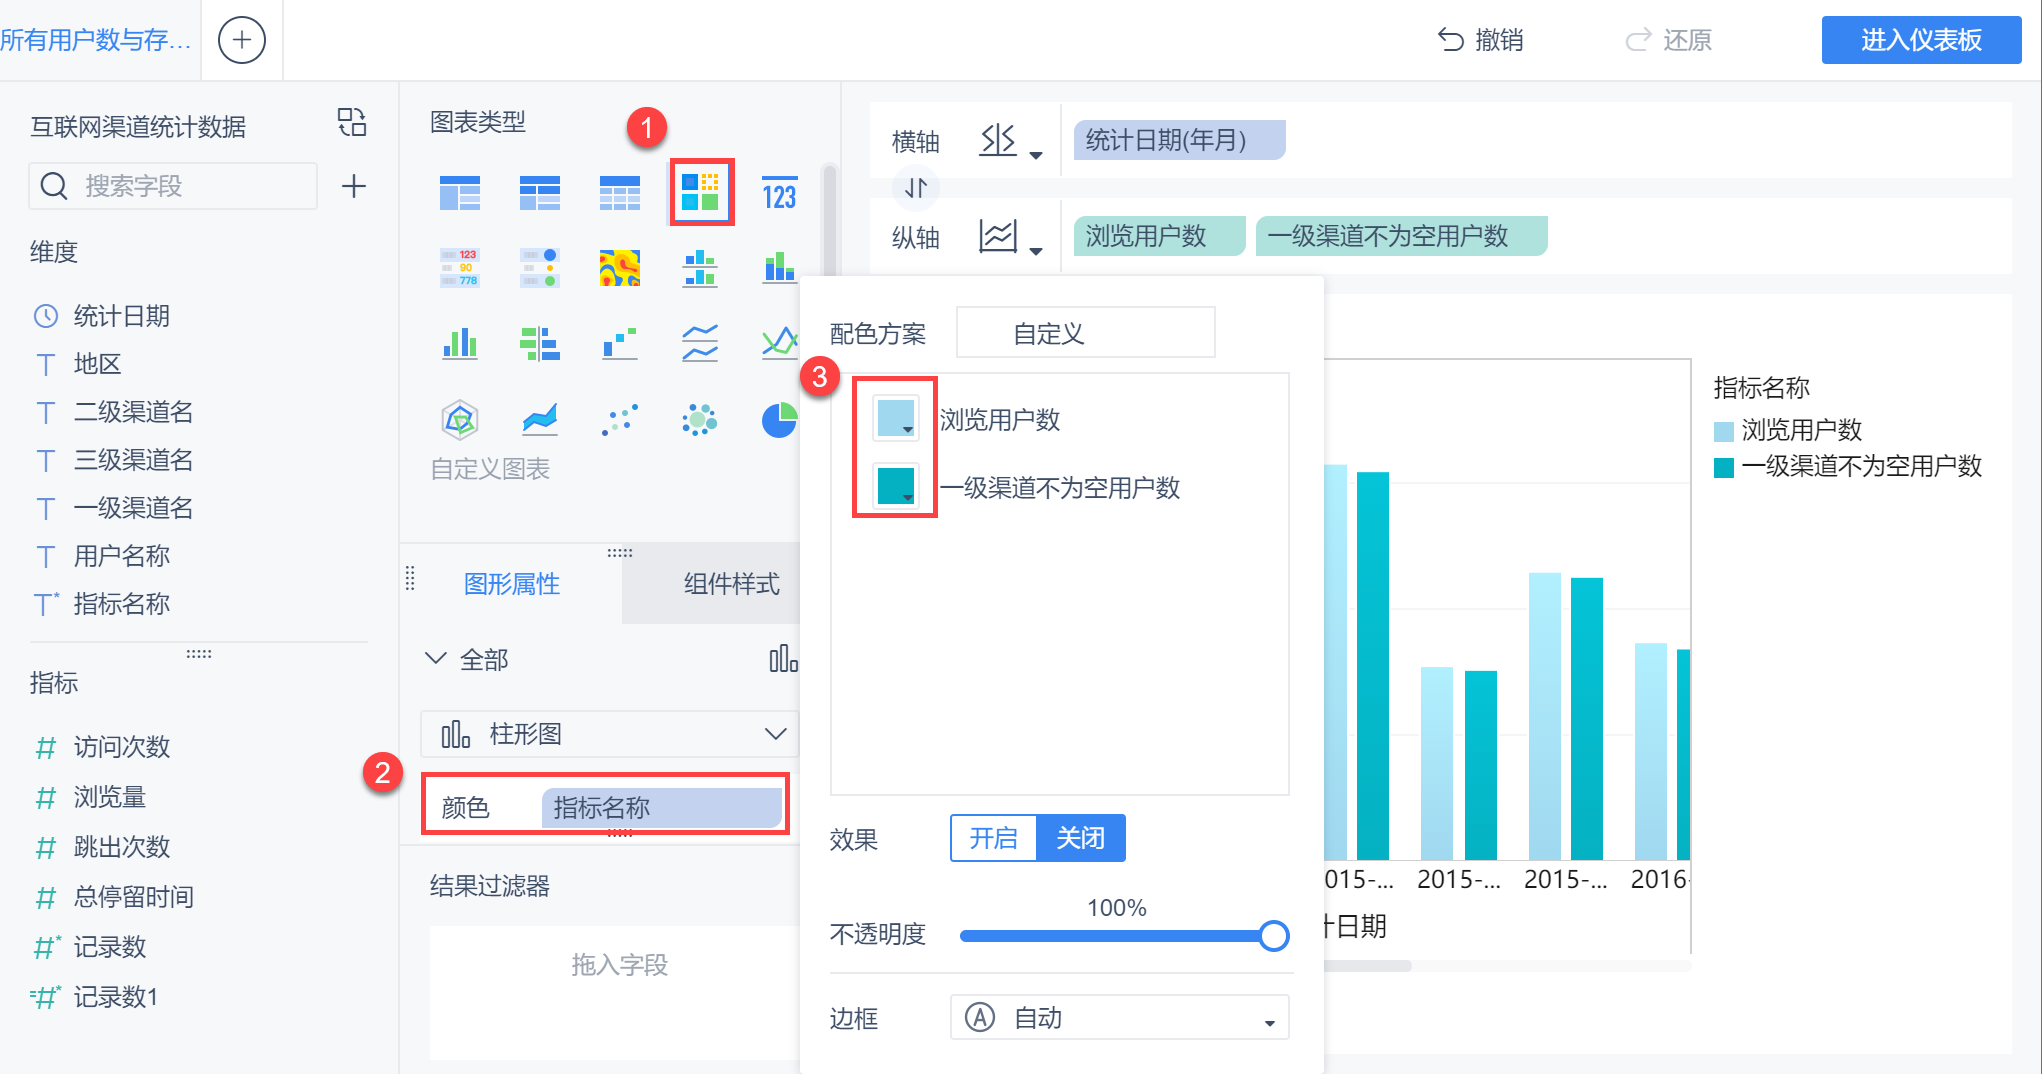Select the 用户名称 dimension field
Screen dimensions: 2042x1074
pyautogui.click(x=122, y=556)
